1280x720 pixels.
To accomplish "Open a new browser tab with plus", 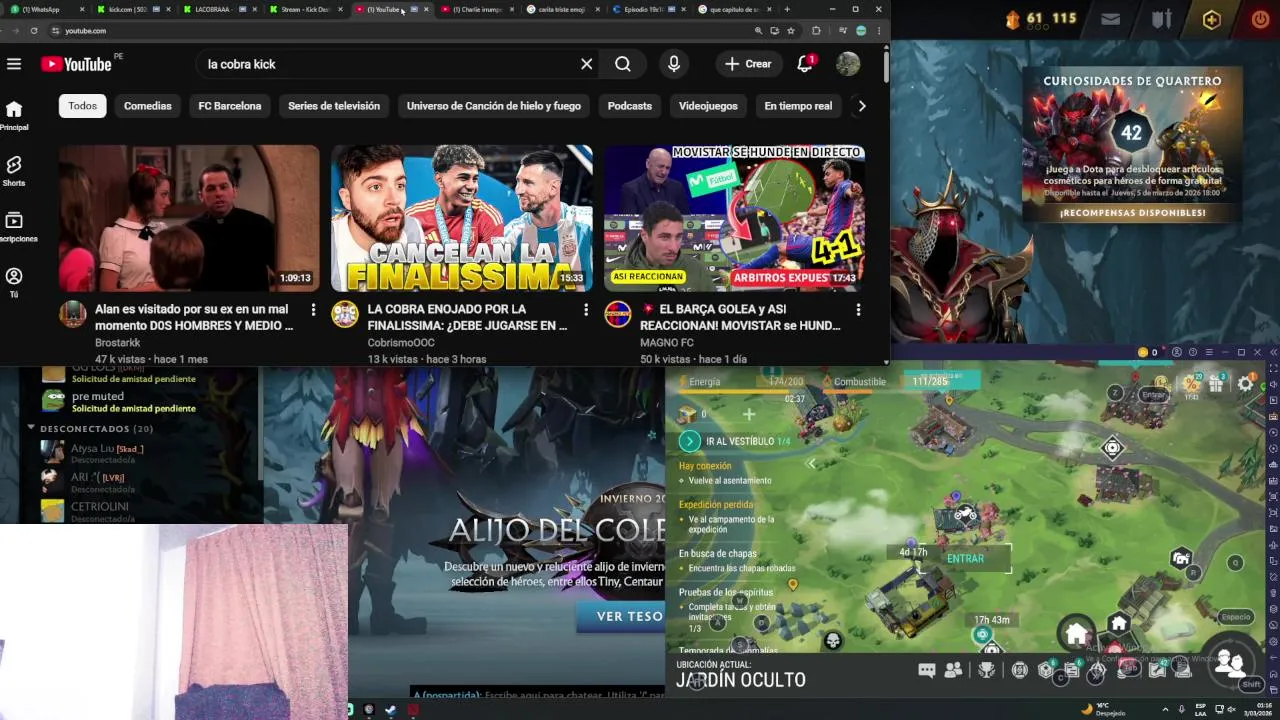I will (x=787, y=9).
